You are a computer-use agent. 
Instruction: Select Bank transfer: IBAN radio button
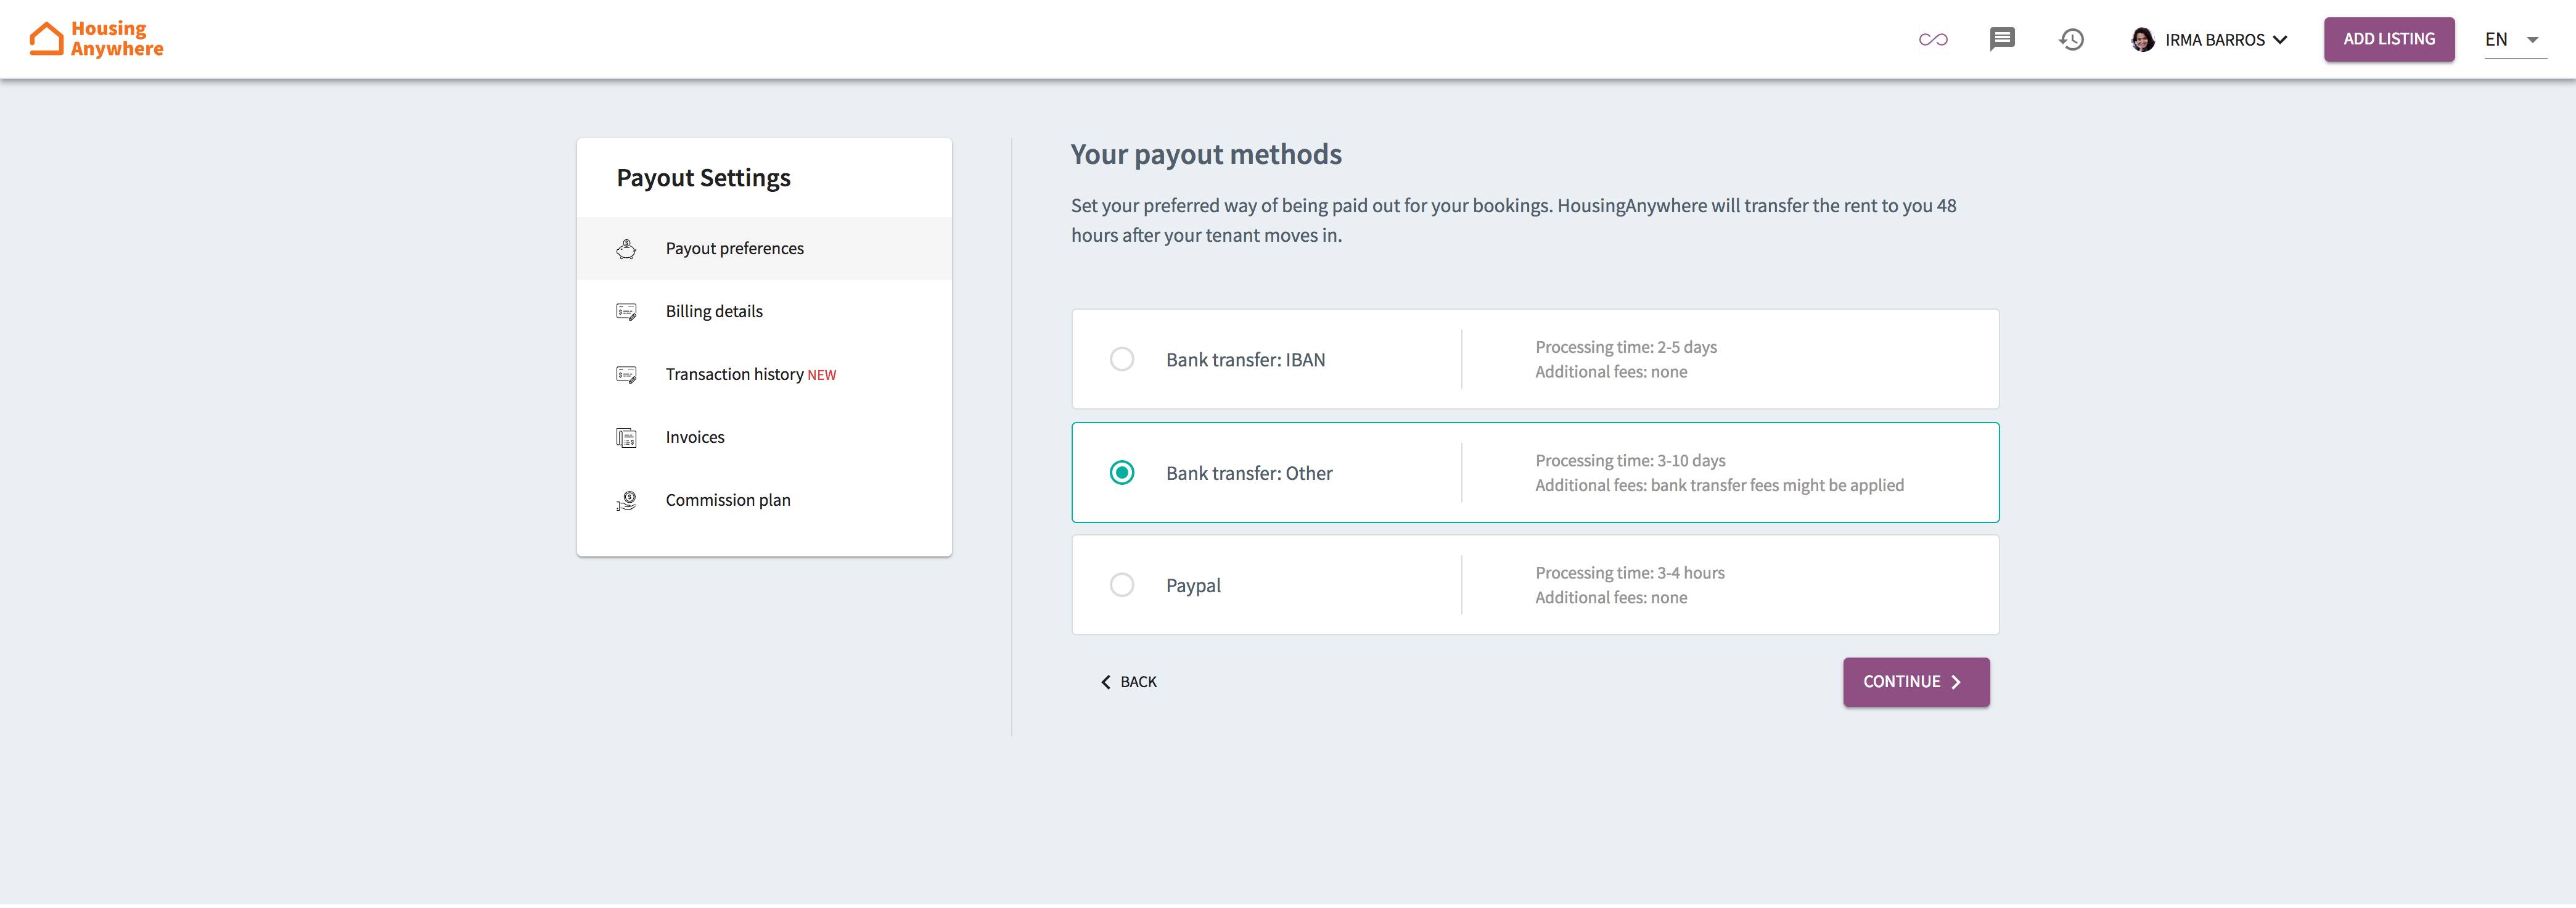coord(1122,360)
